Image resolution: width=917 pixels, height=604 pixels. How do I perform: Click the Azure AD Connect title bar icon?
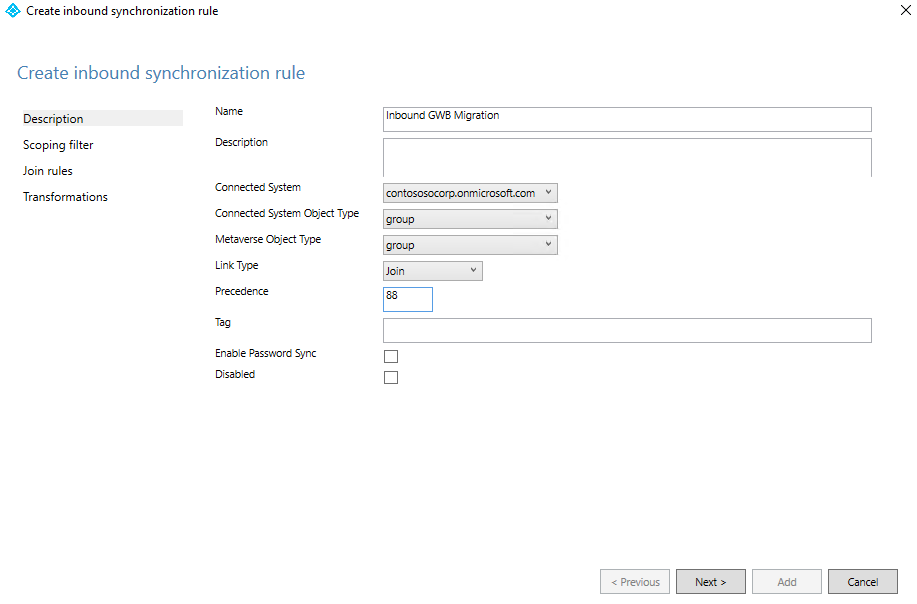[13, 11]
